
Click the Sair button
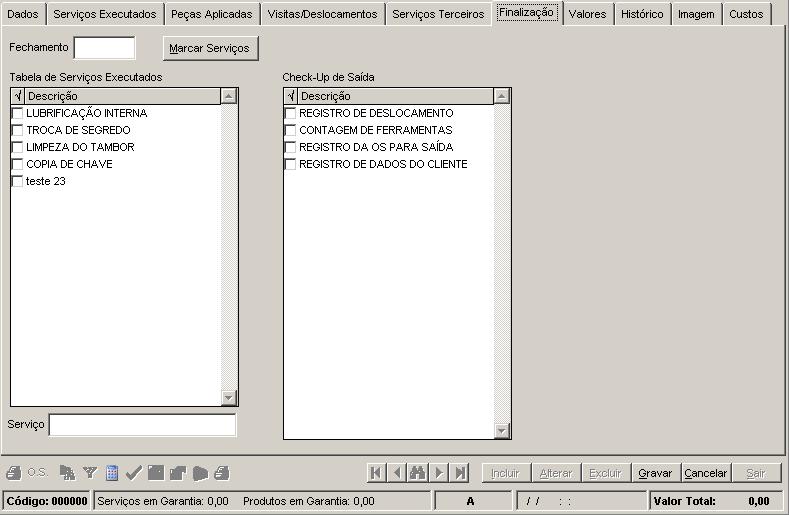point(756,473)
